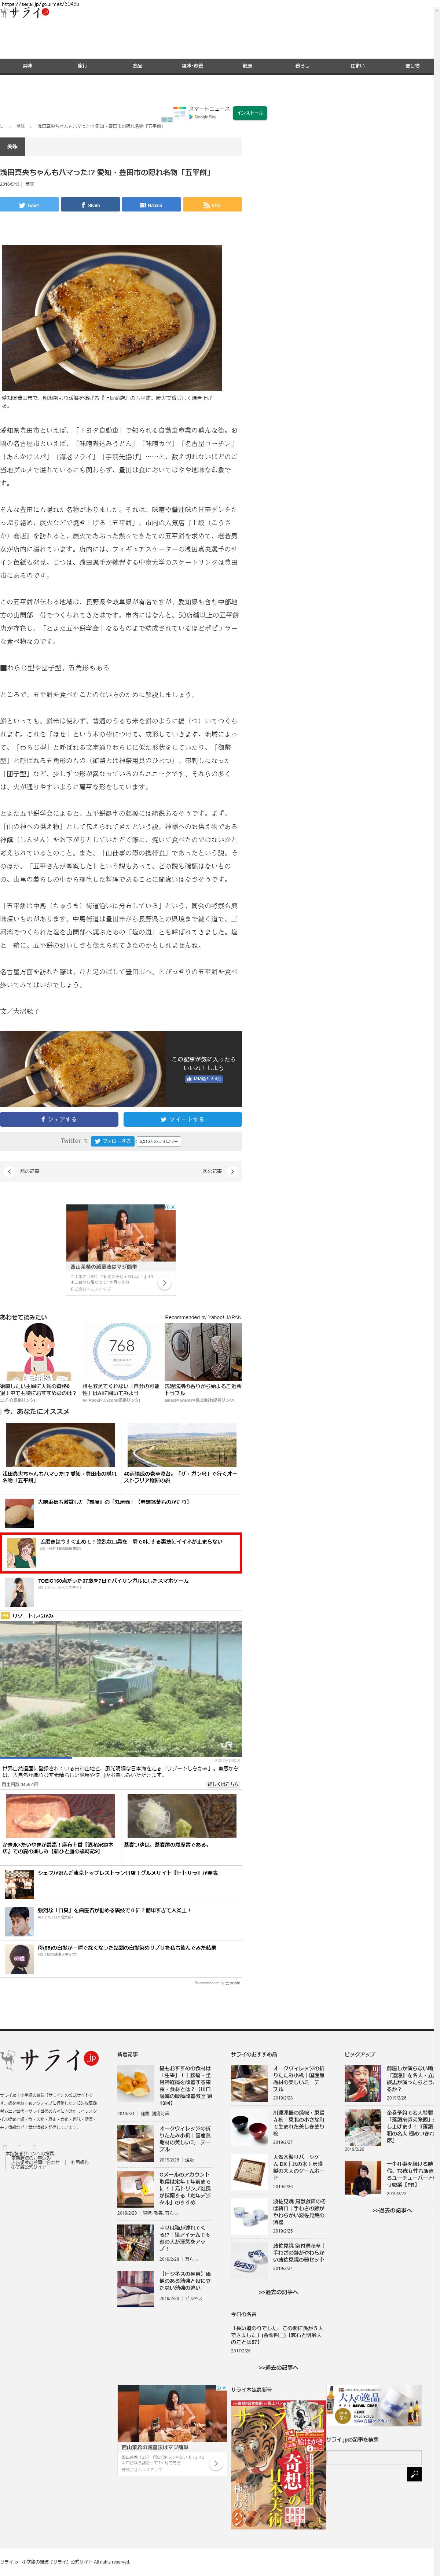Viewport: 440px width, 2576px height.
Task: Click the circular arrow on the mid-page banner ad
Action: coord(165,1283)
